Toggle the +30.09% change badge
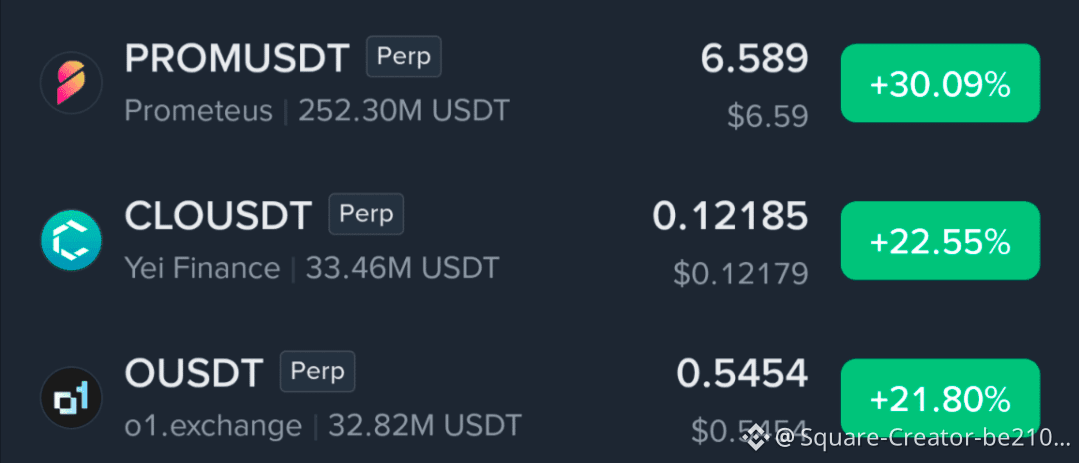The width and height of the screenshot is (1079, 463). coord(940,83)
